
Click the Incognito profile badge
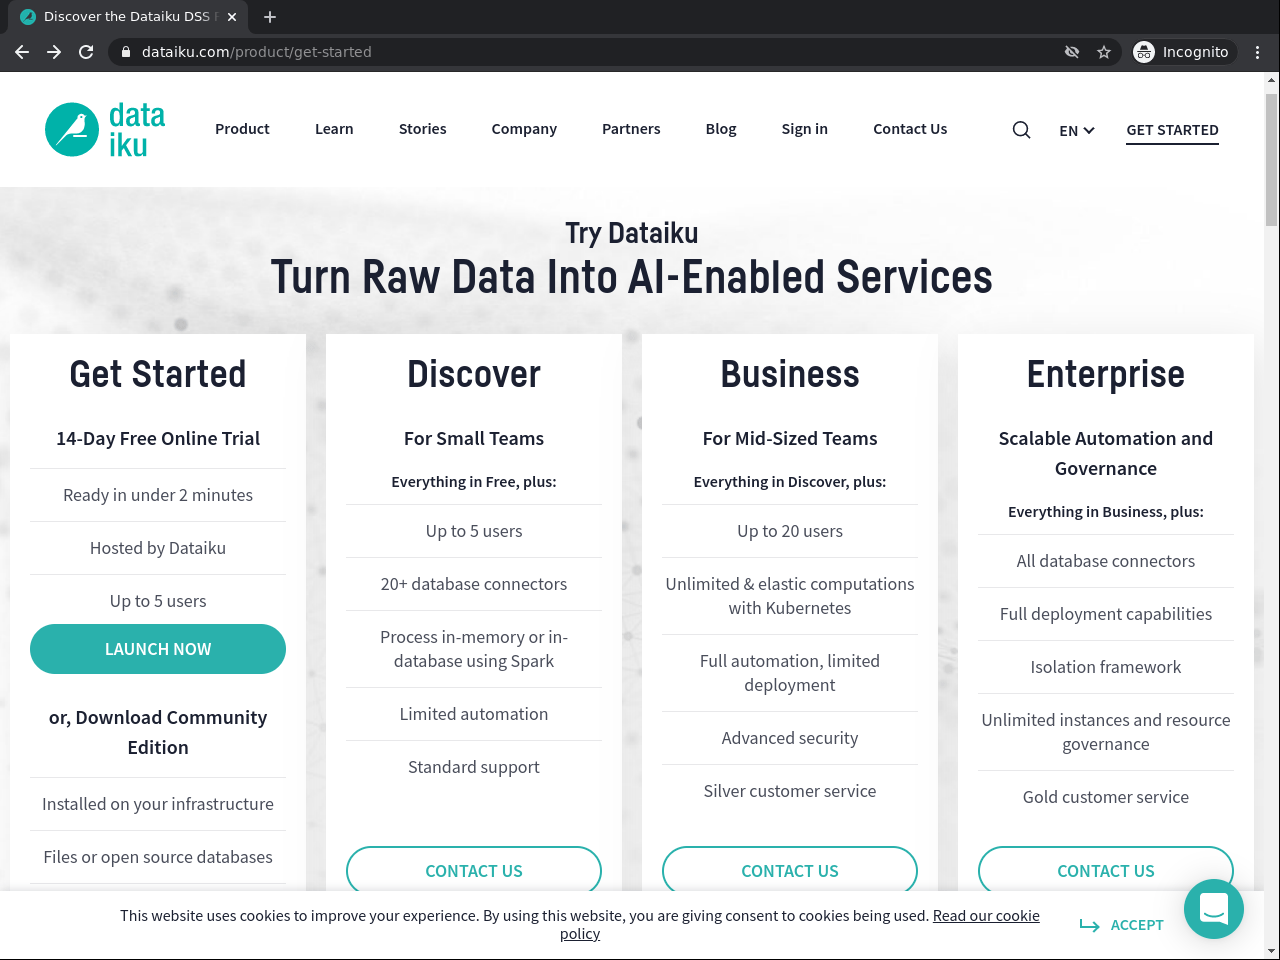click(x=1183, y=51)
